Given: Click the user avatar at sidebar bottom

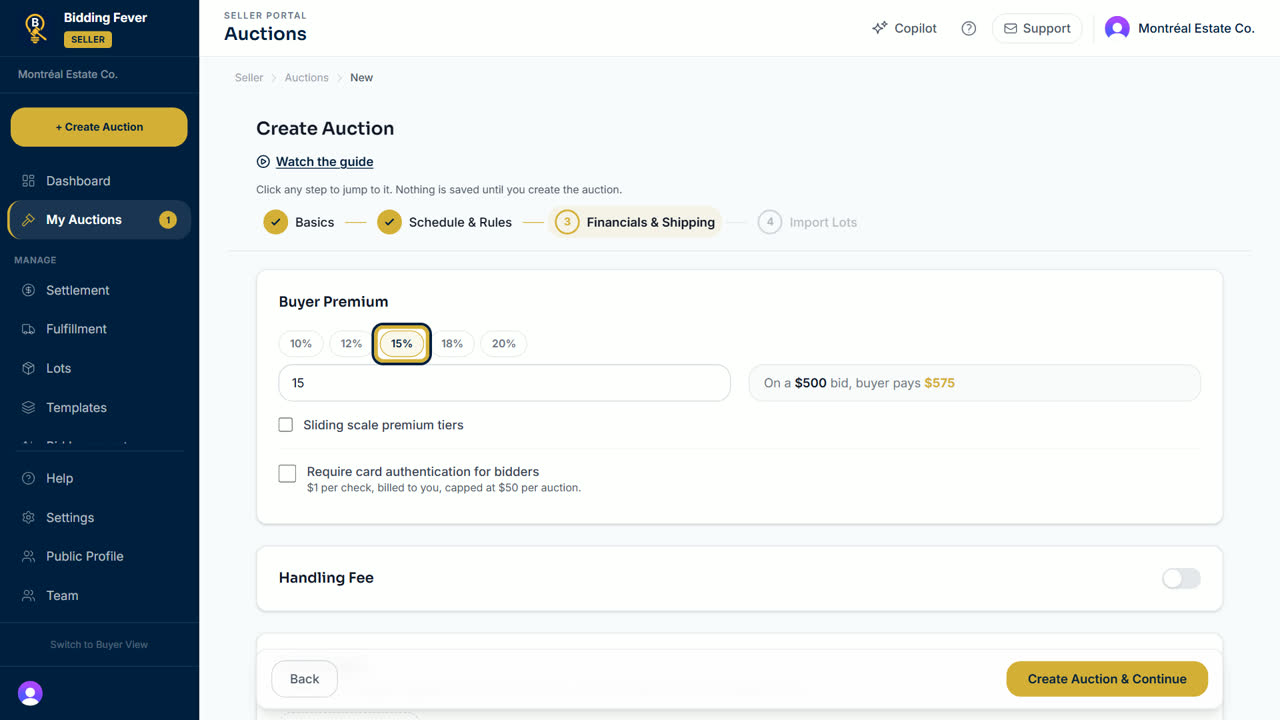Looking at the screenshot, I should 30,693.
